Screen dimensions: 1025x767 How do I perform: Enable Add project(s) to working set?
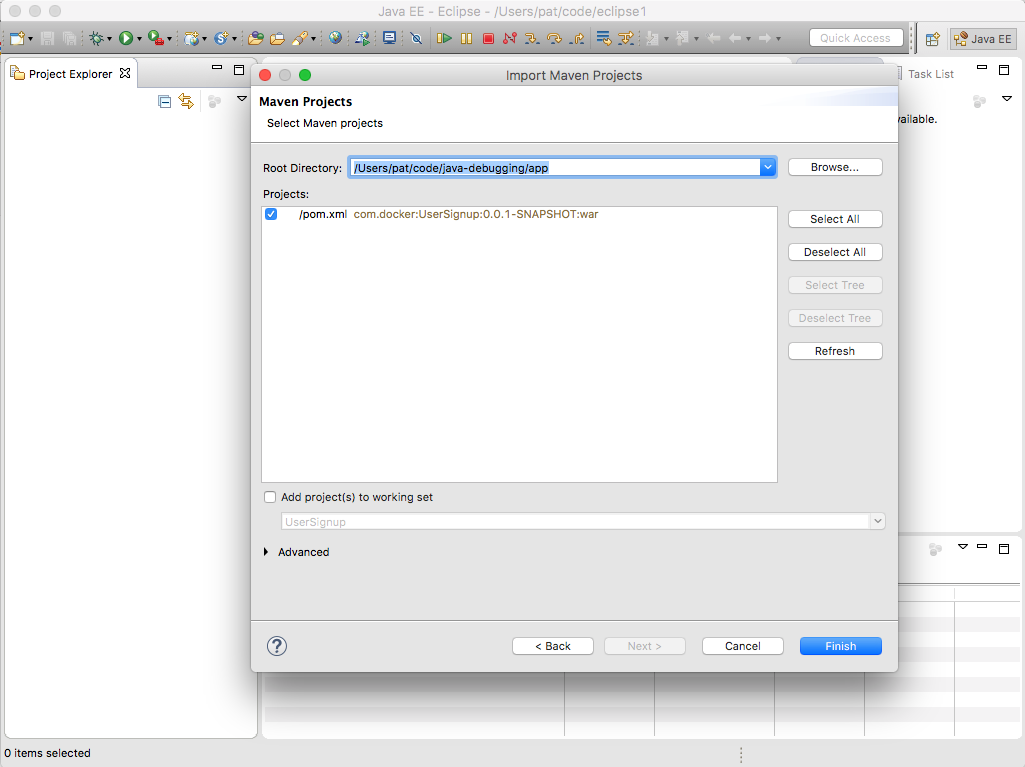[x=270, y=497]
